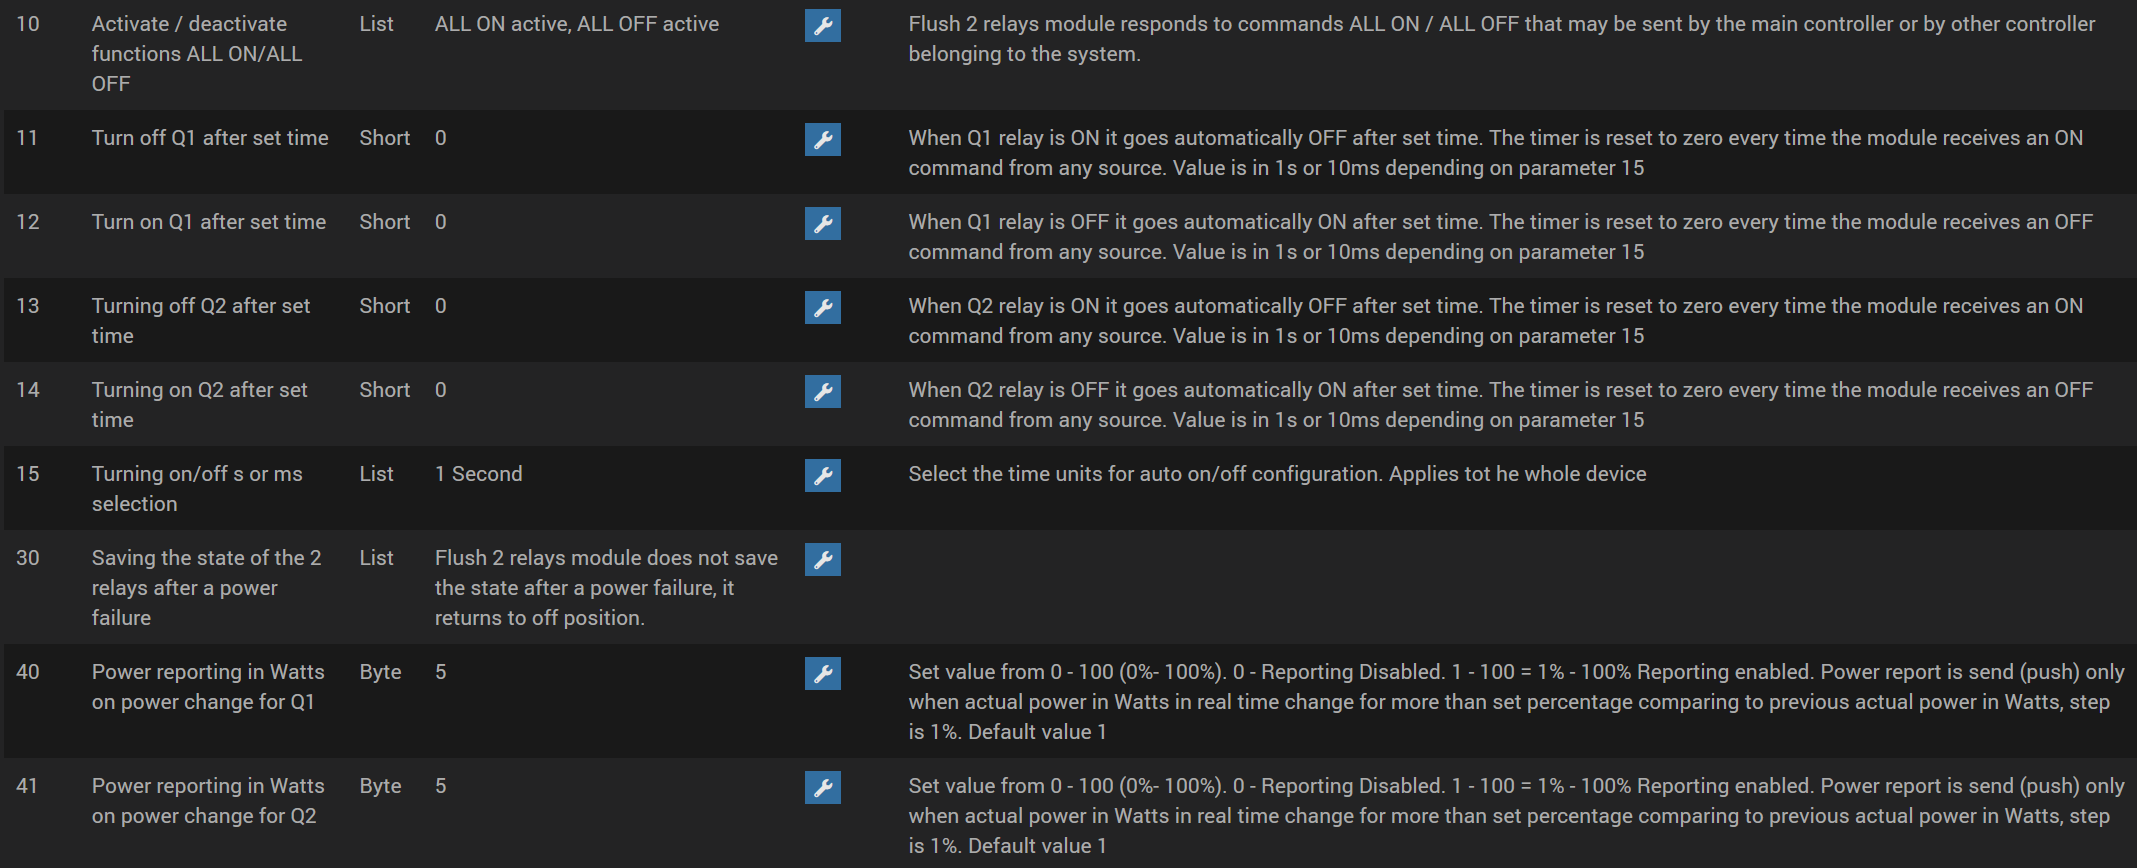The image size is (2137, 868).
Task: Click the wrench icon for parameter 10
Action: coord(822,26)
